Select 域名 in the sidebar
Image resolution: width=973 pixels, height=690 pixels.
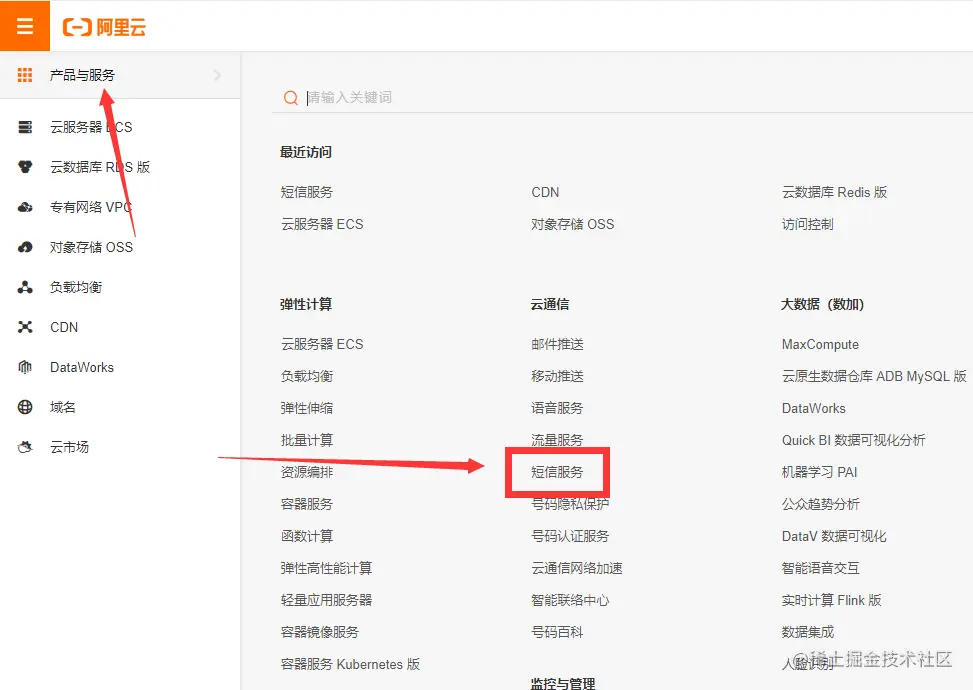(63, 407)
